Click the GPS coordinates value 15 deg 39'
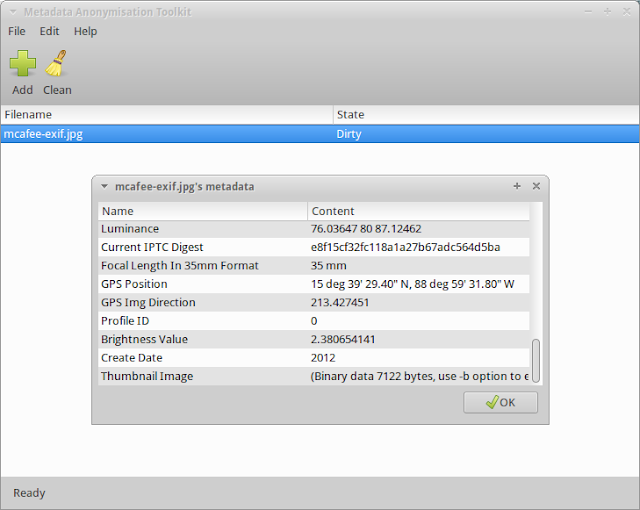640x510 pixels. click(412, 284)
